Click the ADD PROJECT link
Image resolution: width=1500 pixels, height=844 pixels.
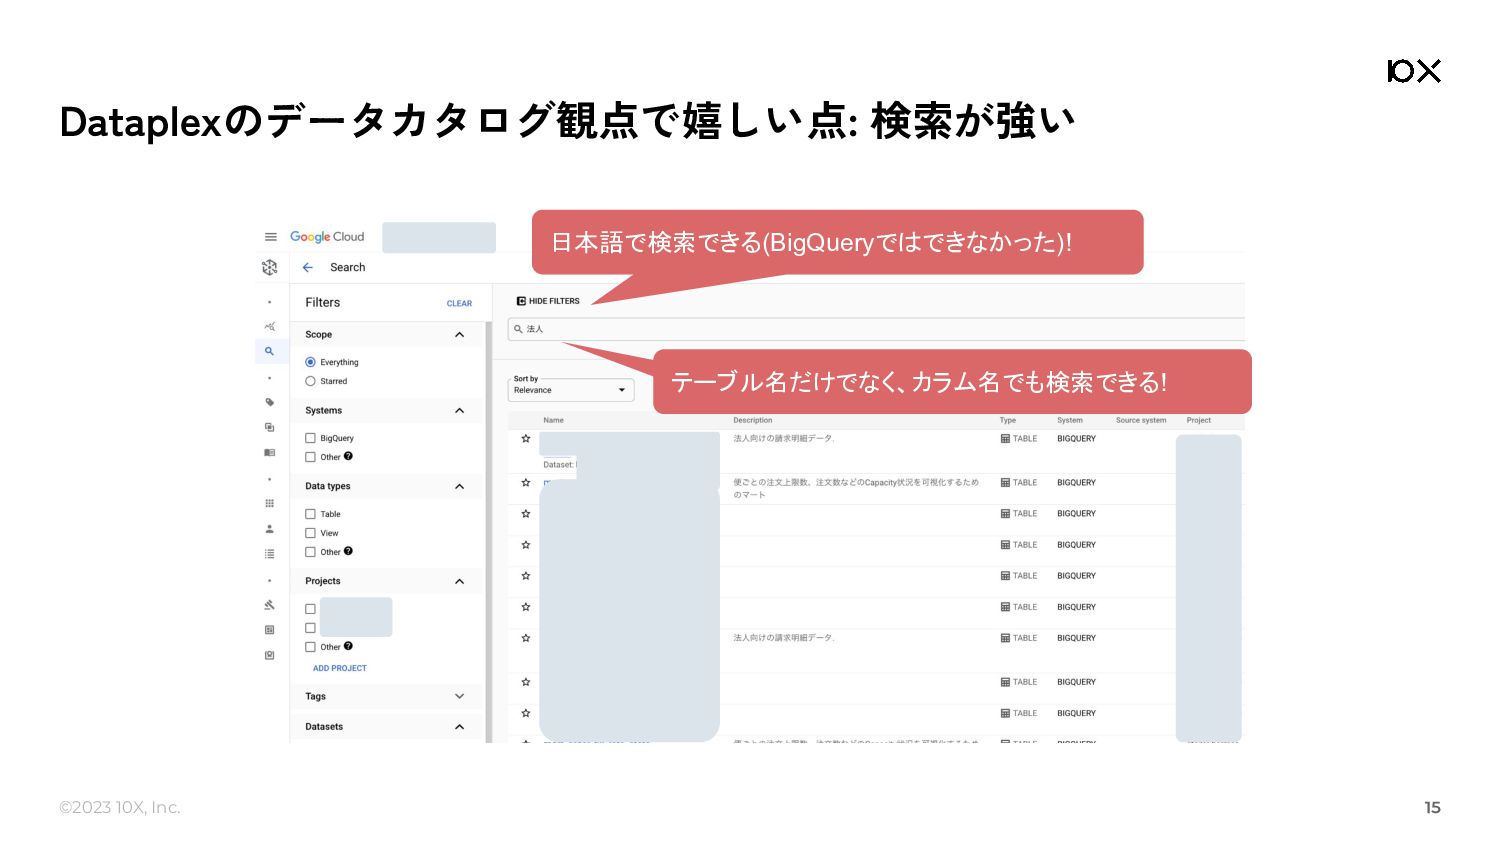click(x=340, y=668)
